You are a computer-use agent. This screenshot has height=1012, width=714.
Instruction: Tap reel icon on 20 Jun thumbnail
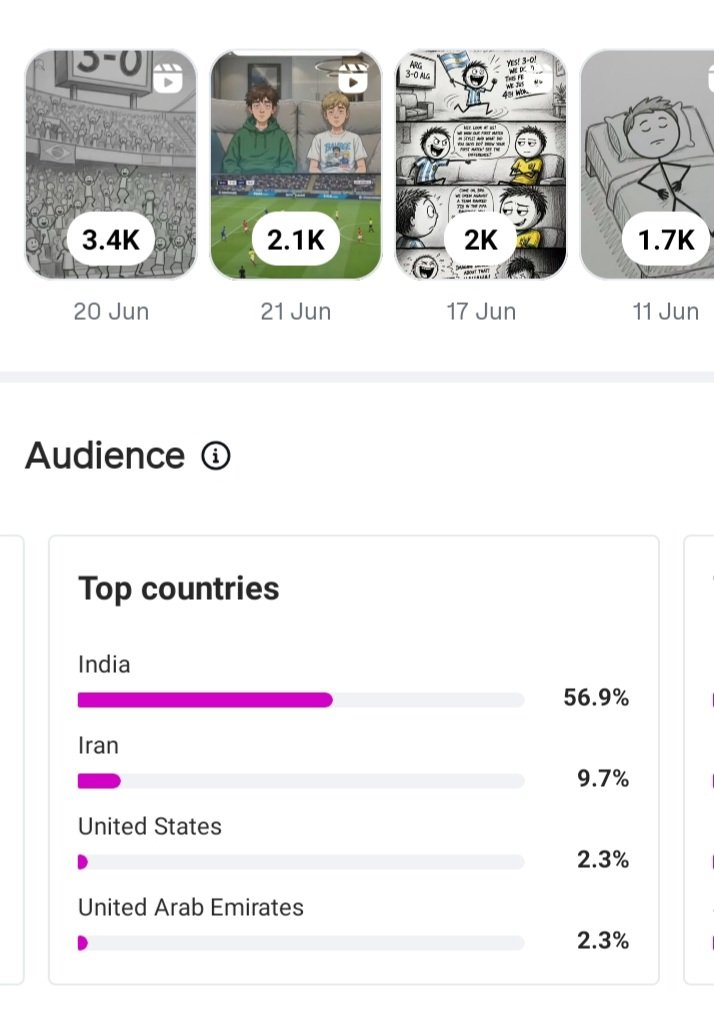168,78
